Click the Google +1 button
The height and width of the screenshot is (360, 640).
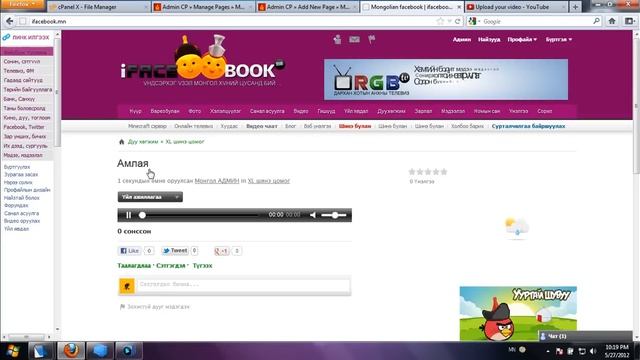pos(222,251)
